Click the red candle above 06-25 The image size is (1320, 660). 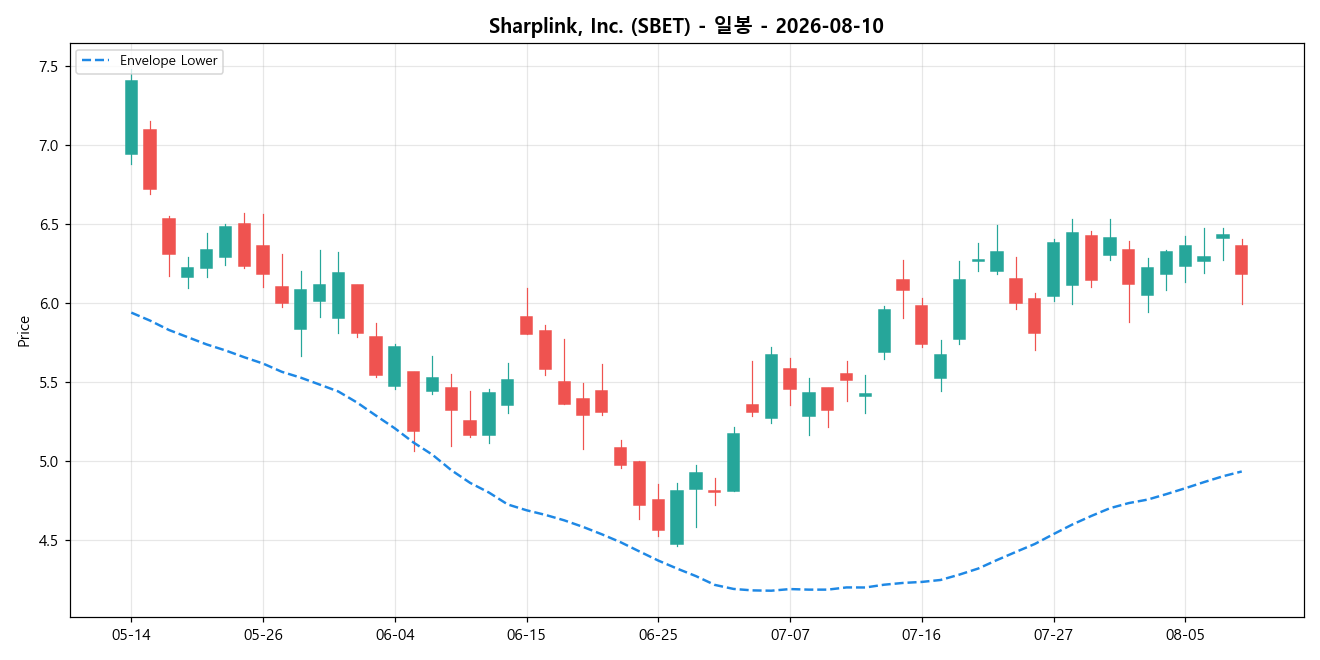click(658, 515)
